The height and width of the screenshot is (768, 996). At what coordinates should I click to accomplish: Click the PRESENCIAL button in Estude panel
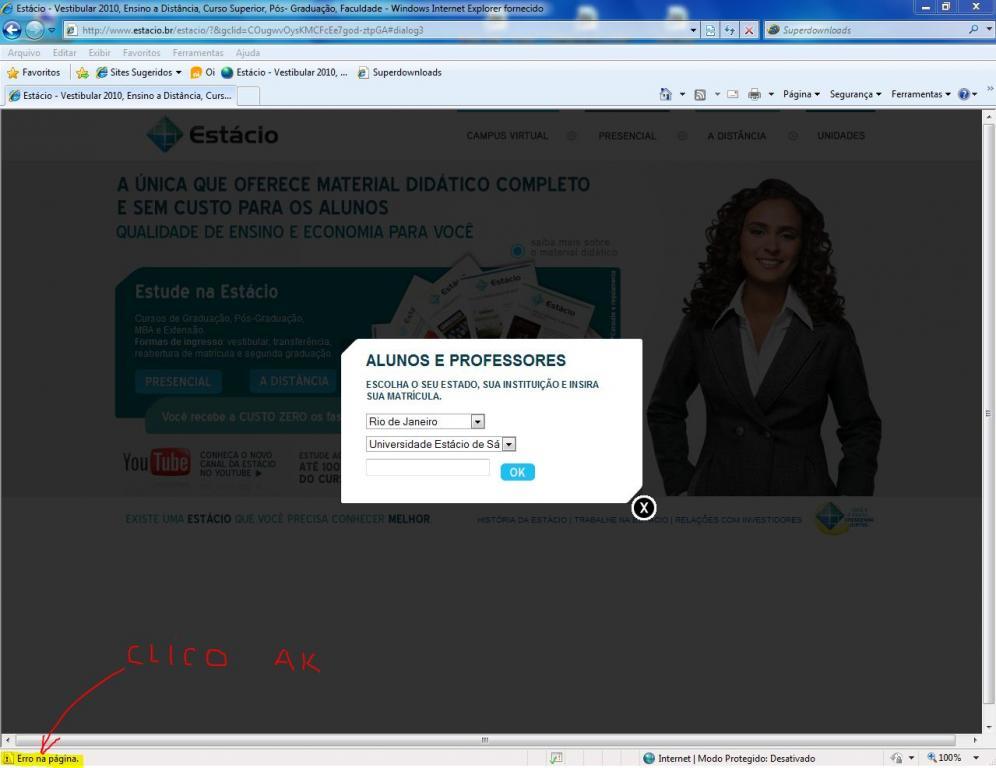tap(178, 381)
